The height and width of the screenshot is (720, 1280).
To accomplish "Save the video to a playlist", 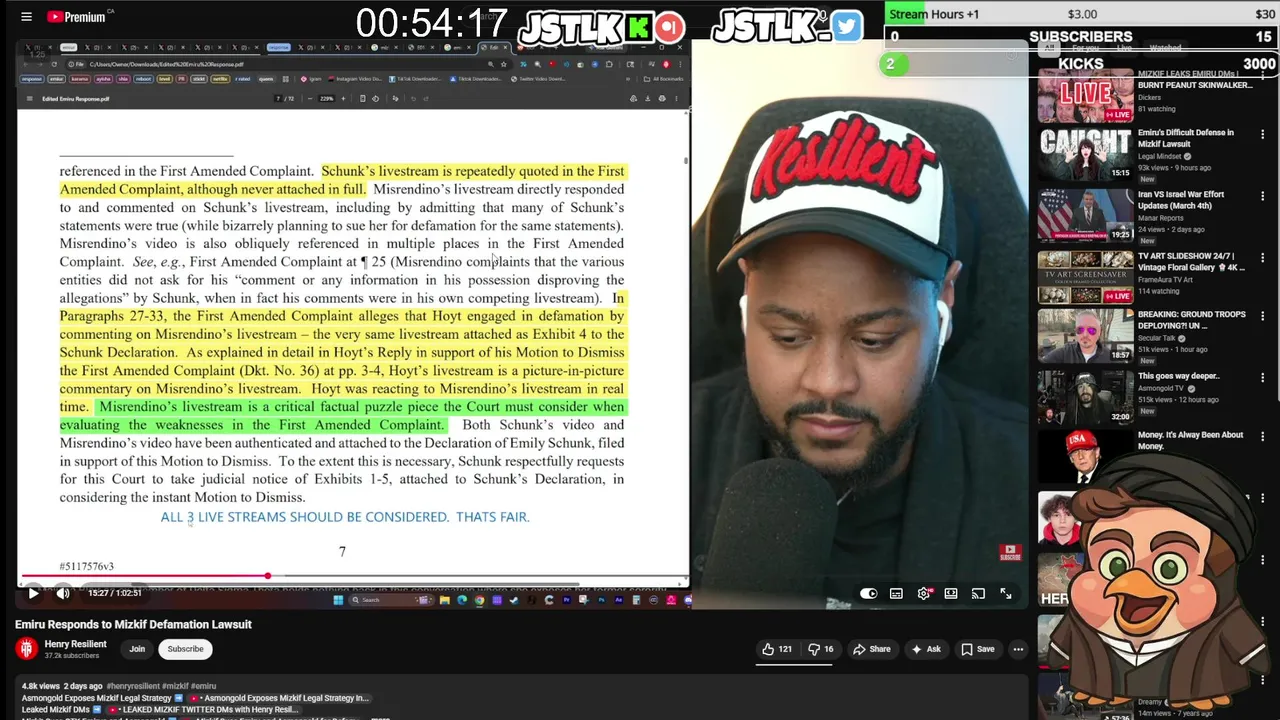I will (978, 649).
